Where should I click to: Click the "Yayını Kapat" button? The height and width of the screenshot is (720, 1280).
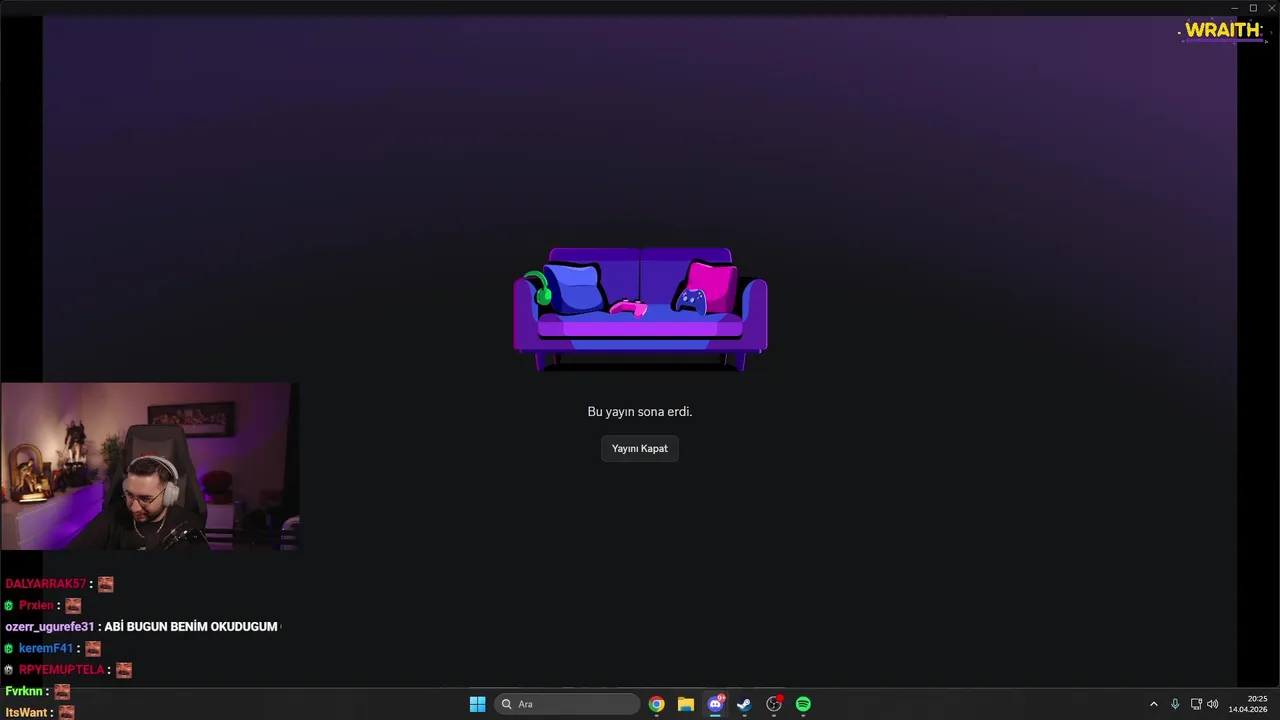(x=640, y=449)
